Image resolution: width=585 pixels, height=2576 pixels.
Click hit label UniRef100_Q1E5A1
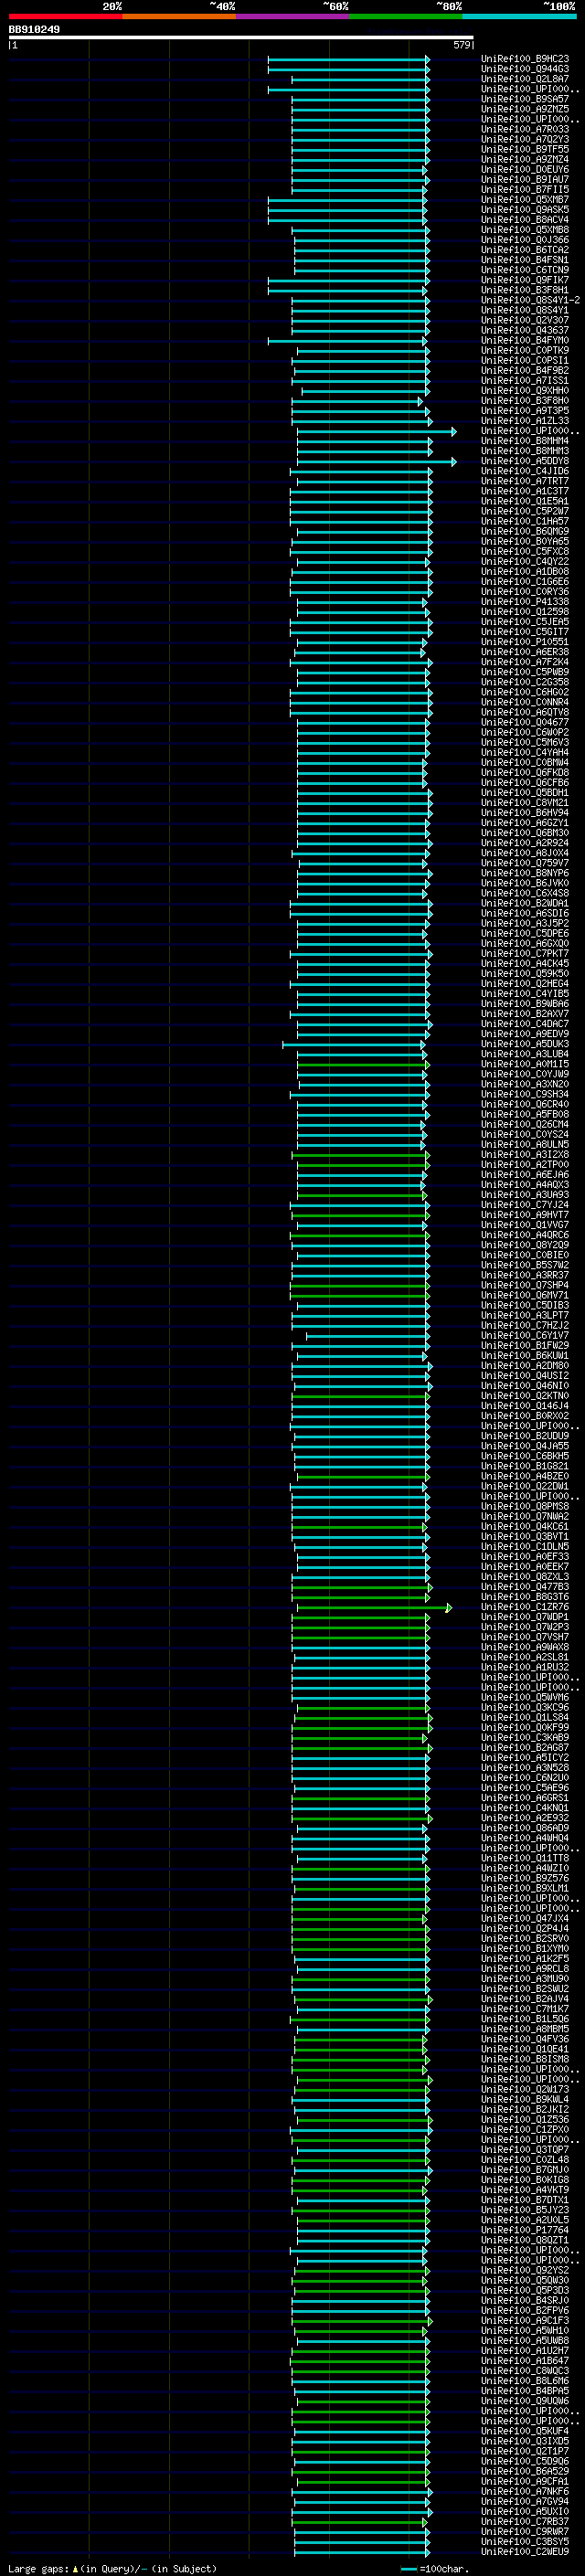[524, 501]
